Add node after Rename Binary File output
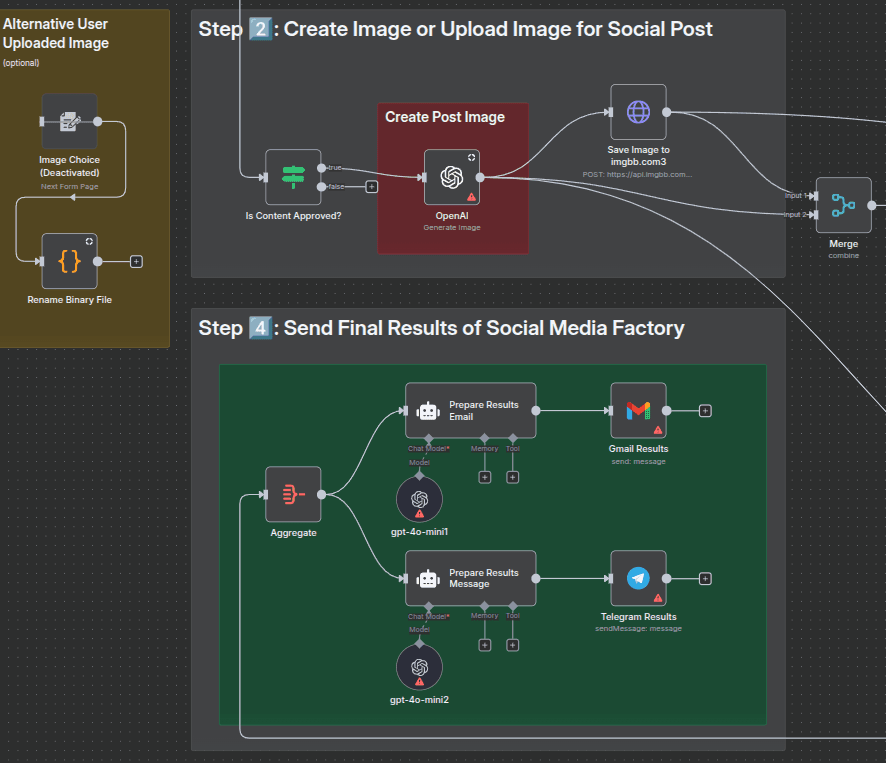The image size is (886, 763). coord(137,261)
